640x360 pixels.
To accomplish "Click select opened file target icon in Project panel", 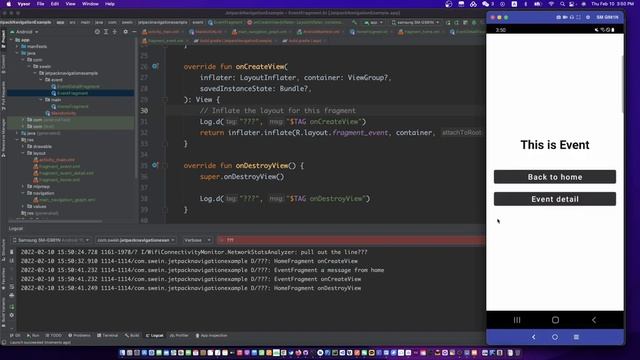I will tap(97, 32).
